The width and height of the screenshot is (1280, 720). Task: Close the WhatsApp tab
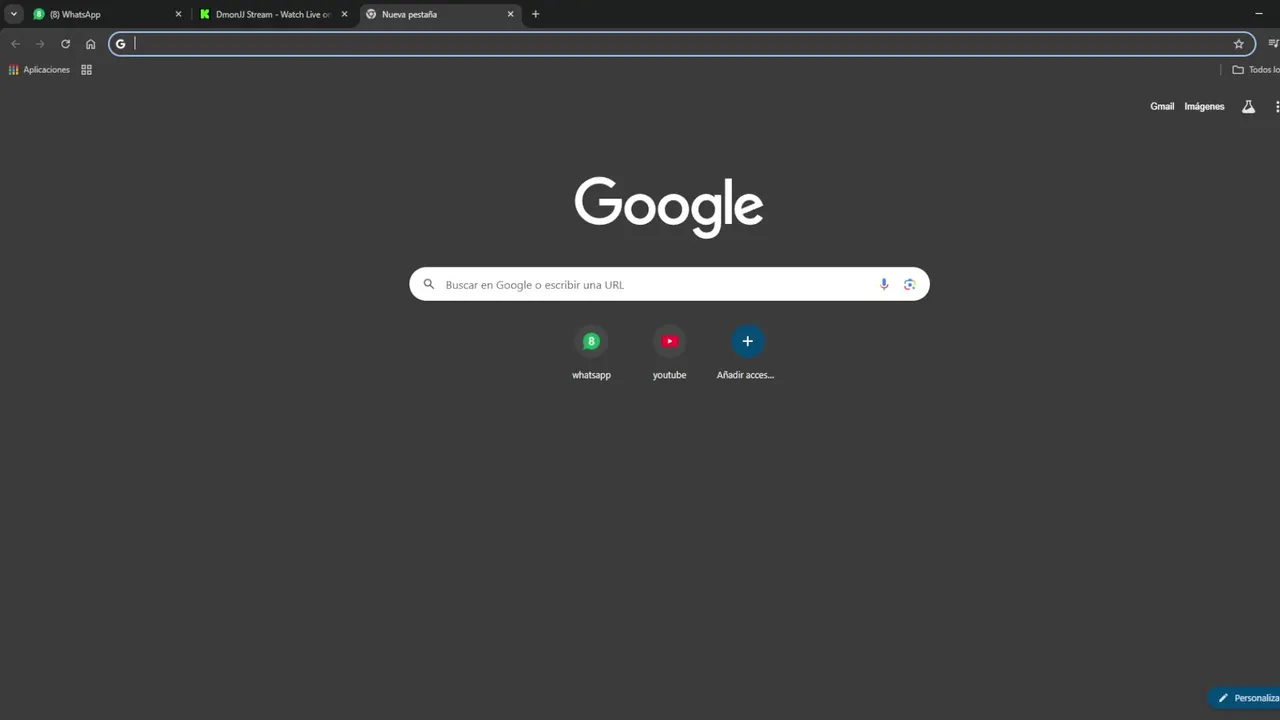tap(179, 14)
